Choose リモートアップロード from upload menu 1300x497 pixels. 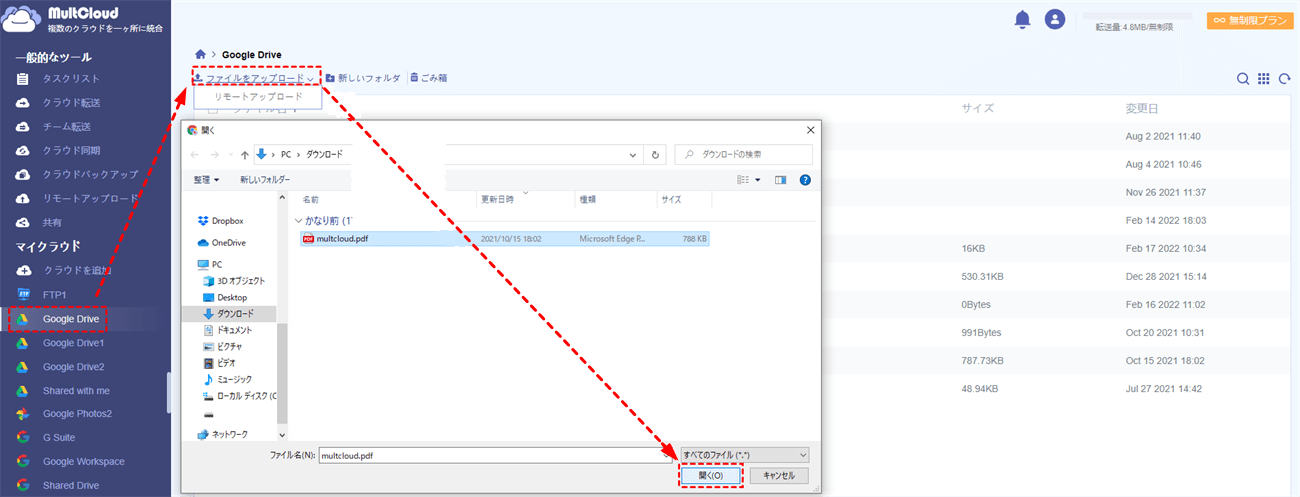pos(258,97)
